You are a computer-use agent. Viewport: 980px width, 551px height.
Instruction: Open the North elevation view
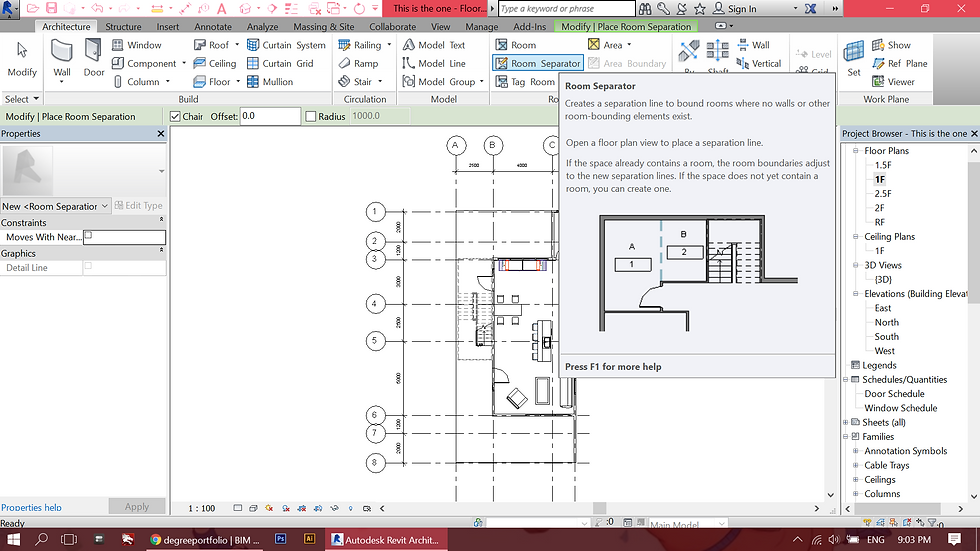(x=886, y=322)
